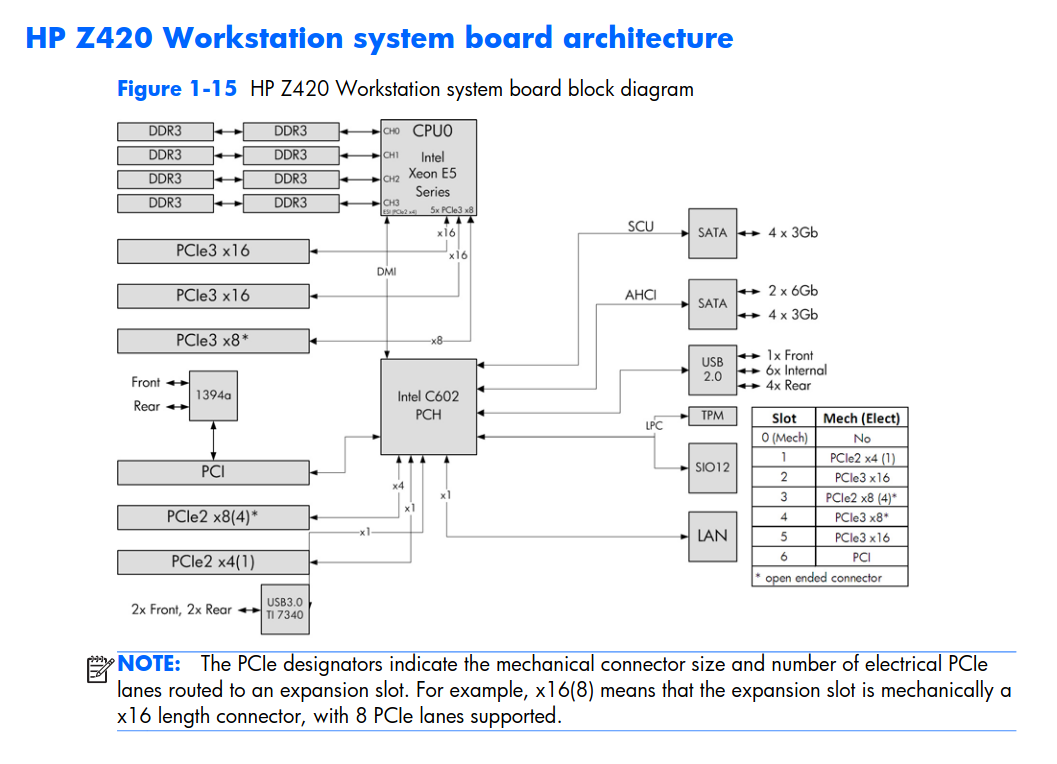The width and height of the screenshot is (1057, 764).
Task: Click the 'PCIe3 x16' cell in slot 5 row
Action: (862, 537)
